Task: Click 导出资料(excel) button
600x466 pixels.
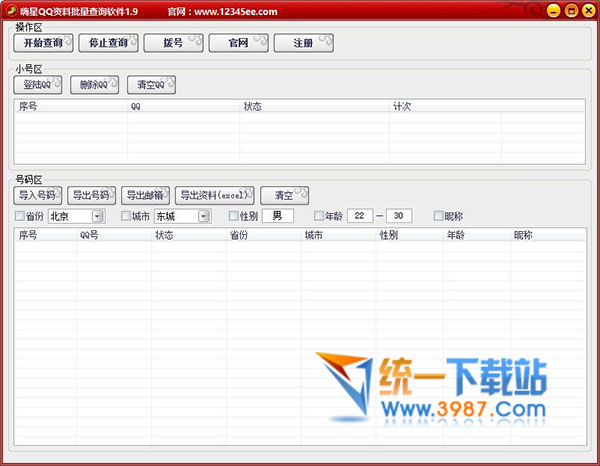Action: tap(215, 196)
